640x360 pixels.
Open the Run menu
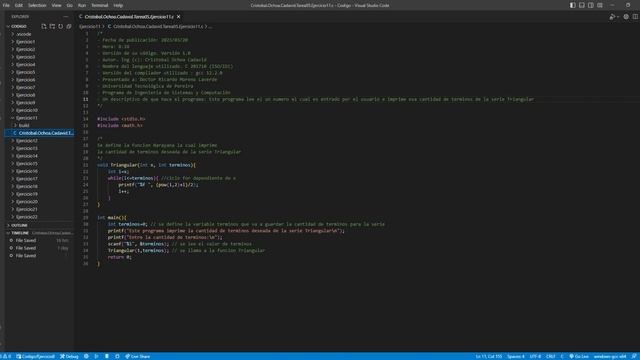(x=82, y=5)
